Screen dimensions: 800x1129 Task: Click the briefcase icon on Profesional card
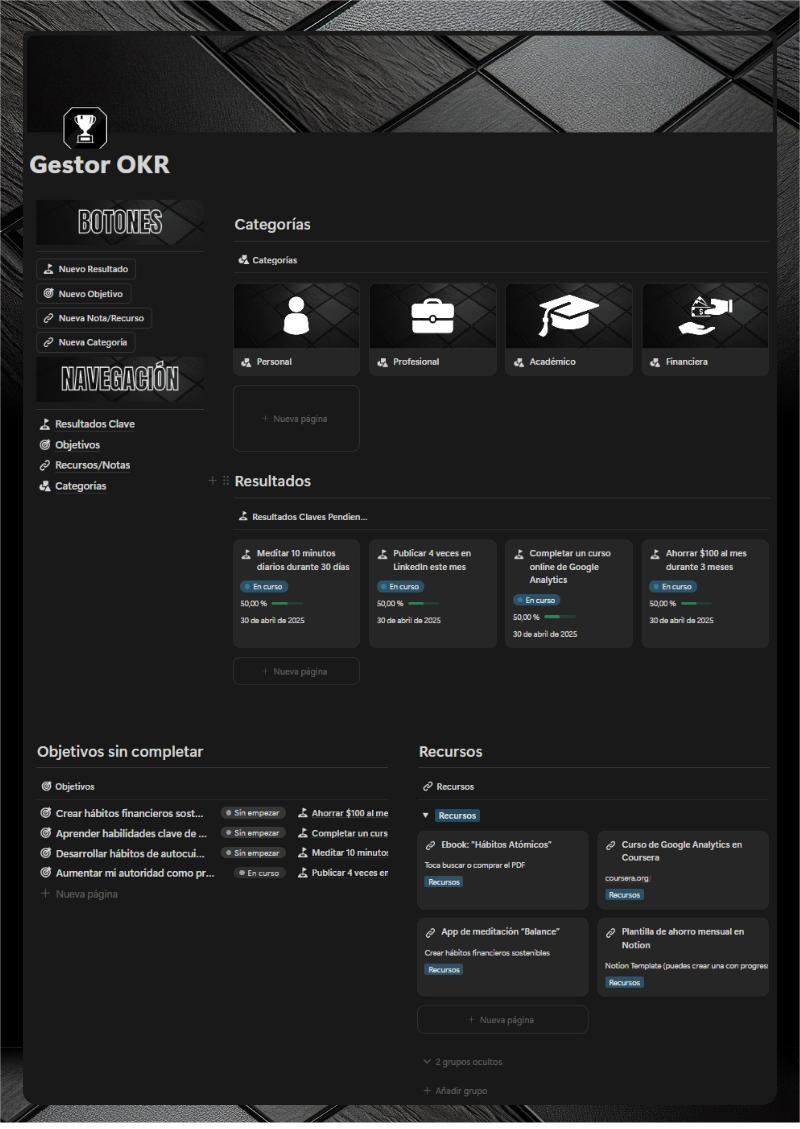433,316
